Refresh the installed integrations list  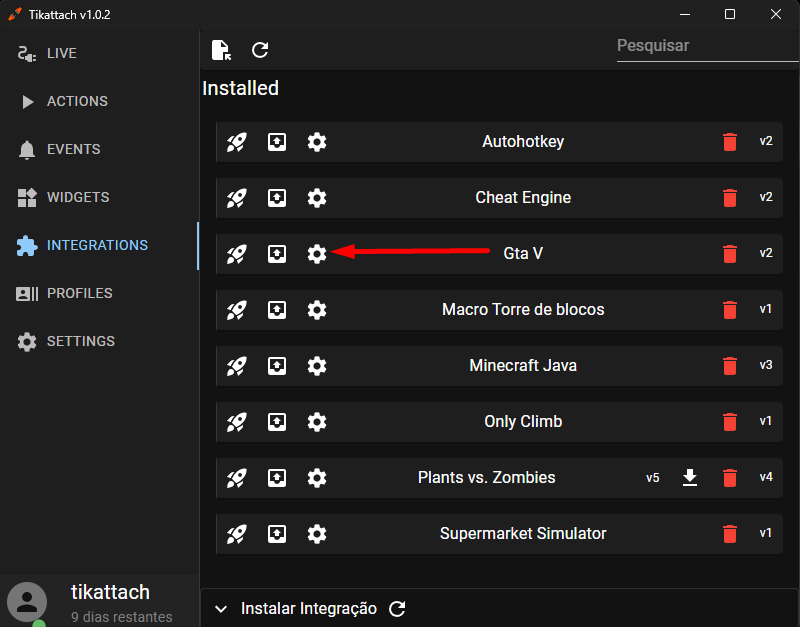[260, 50]
